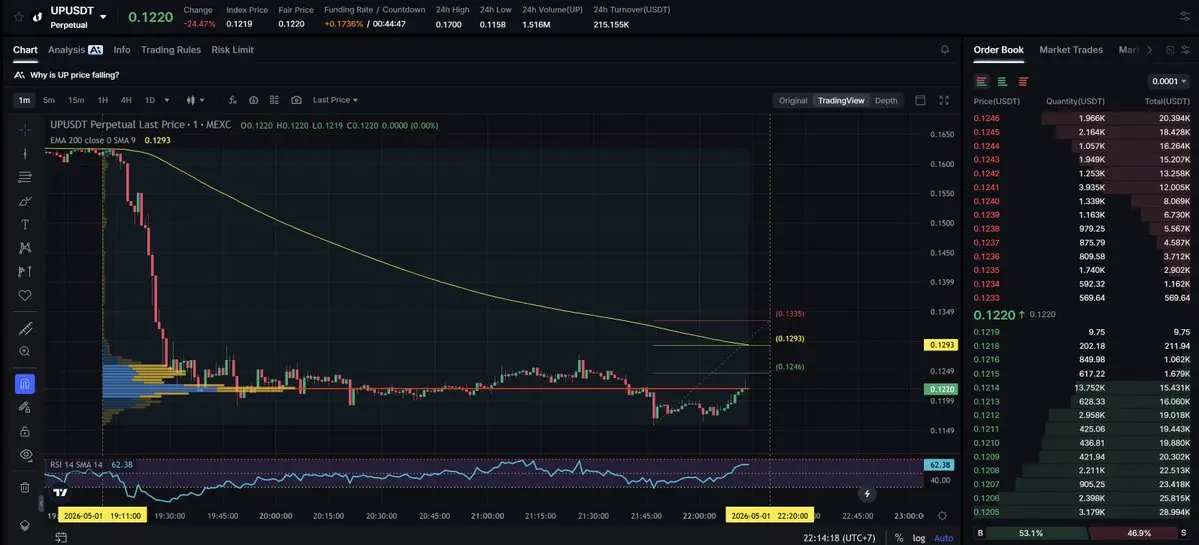Select the 15m timeframe
1199x545 pixels.
pos(76,100)
